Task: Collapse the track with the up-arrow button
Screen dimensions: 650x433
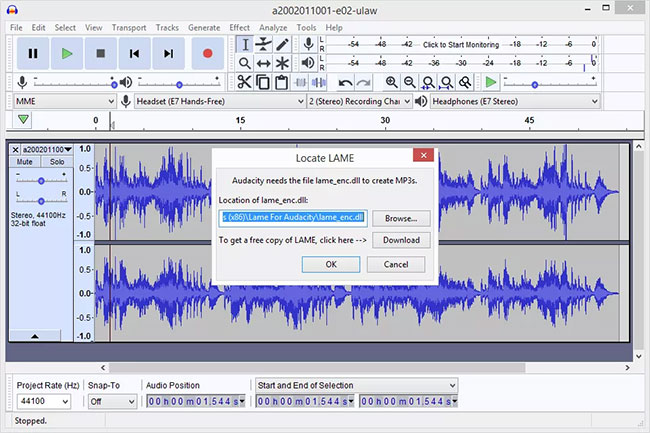Action: [x=35, y=336]
